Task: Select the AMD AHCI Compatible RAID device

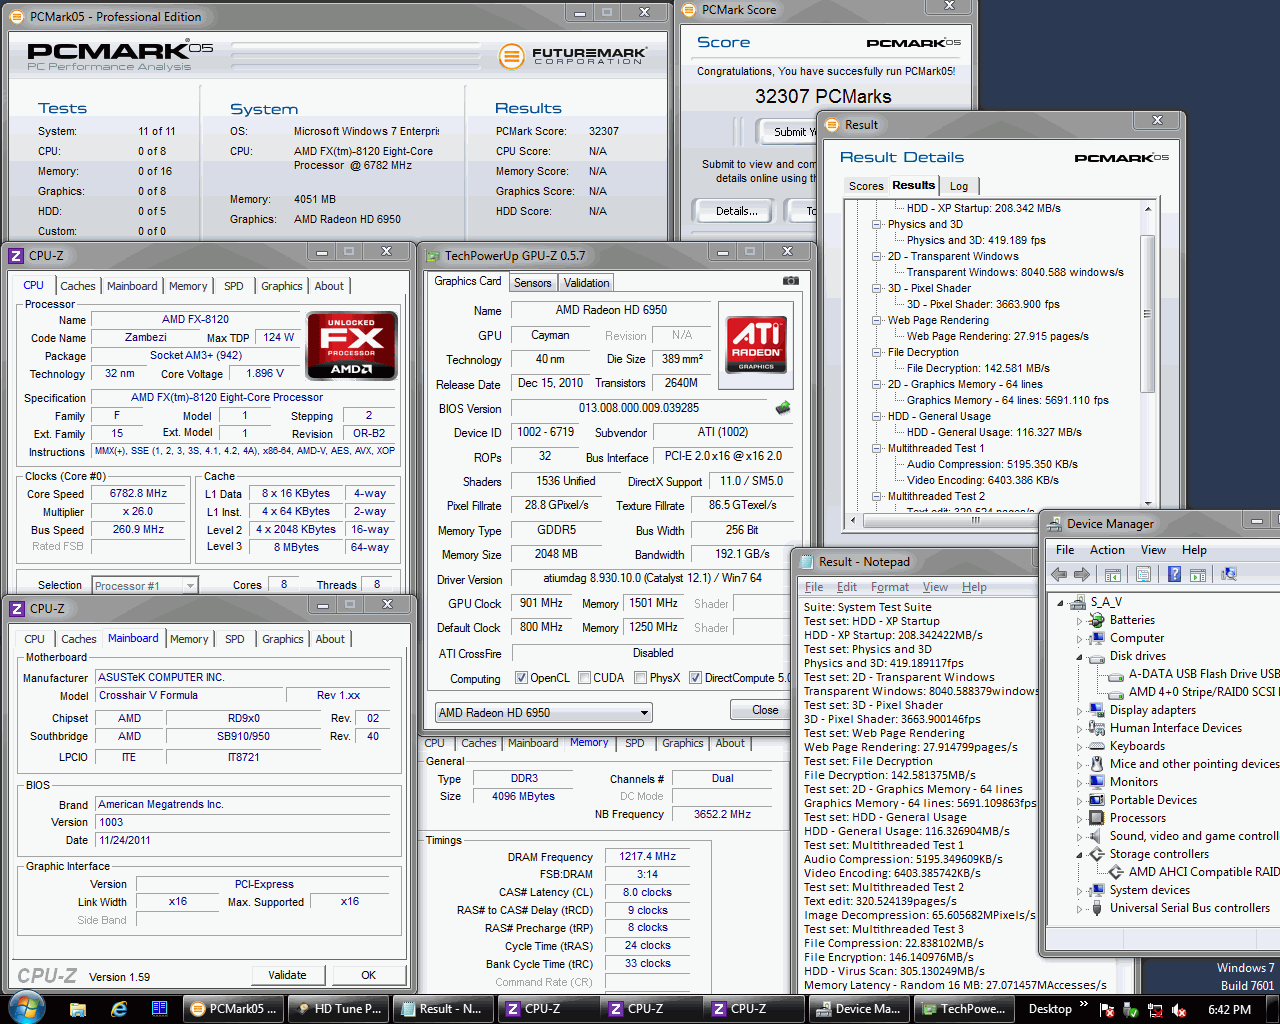Action: [x=1204, y=872]
